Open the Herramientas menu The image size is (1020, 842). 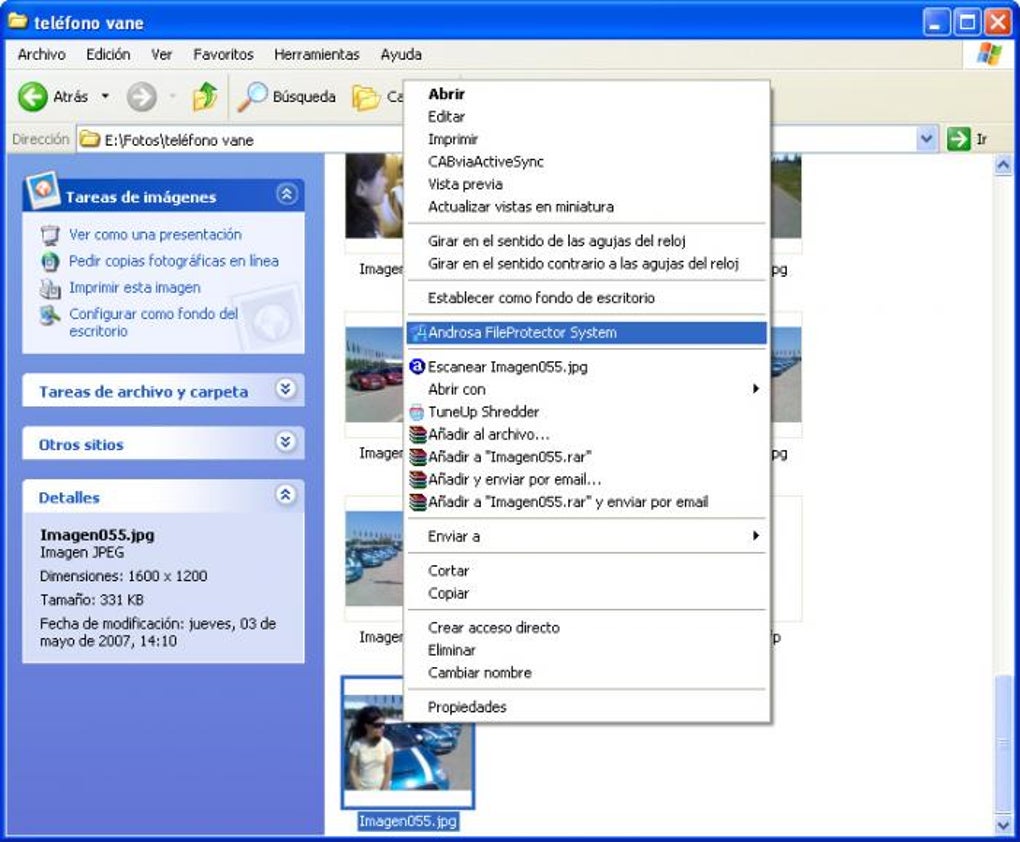[x=317, y=55]
